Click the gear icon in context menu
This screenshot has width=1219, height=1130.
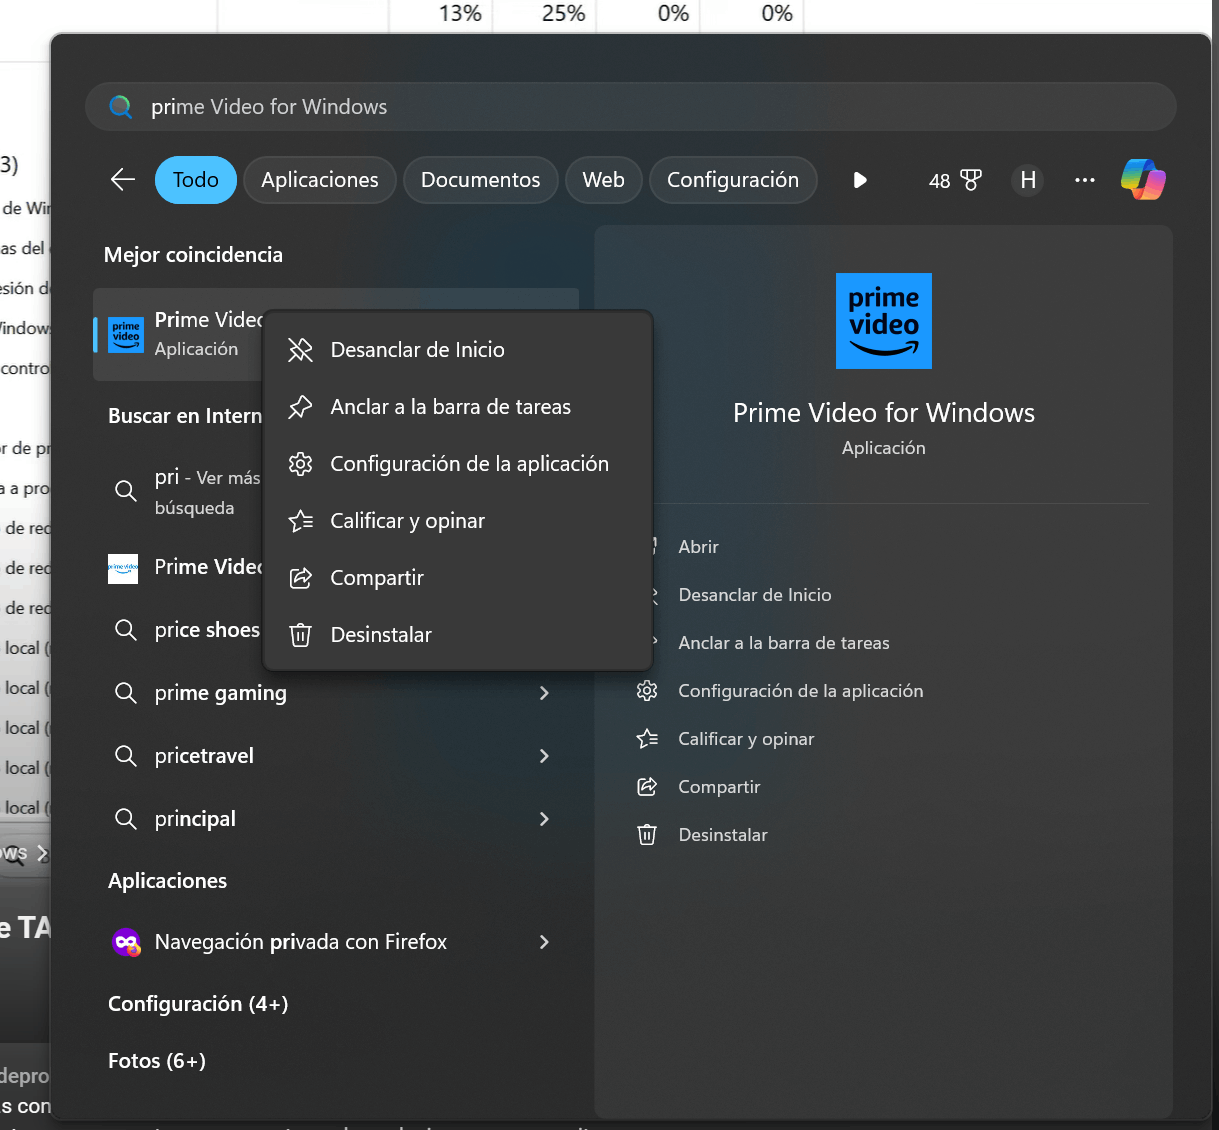[300, 464]
